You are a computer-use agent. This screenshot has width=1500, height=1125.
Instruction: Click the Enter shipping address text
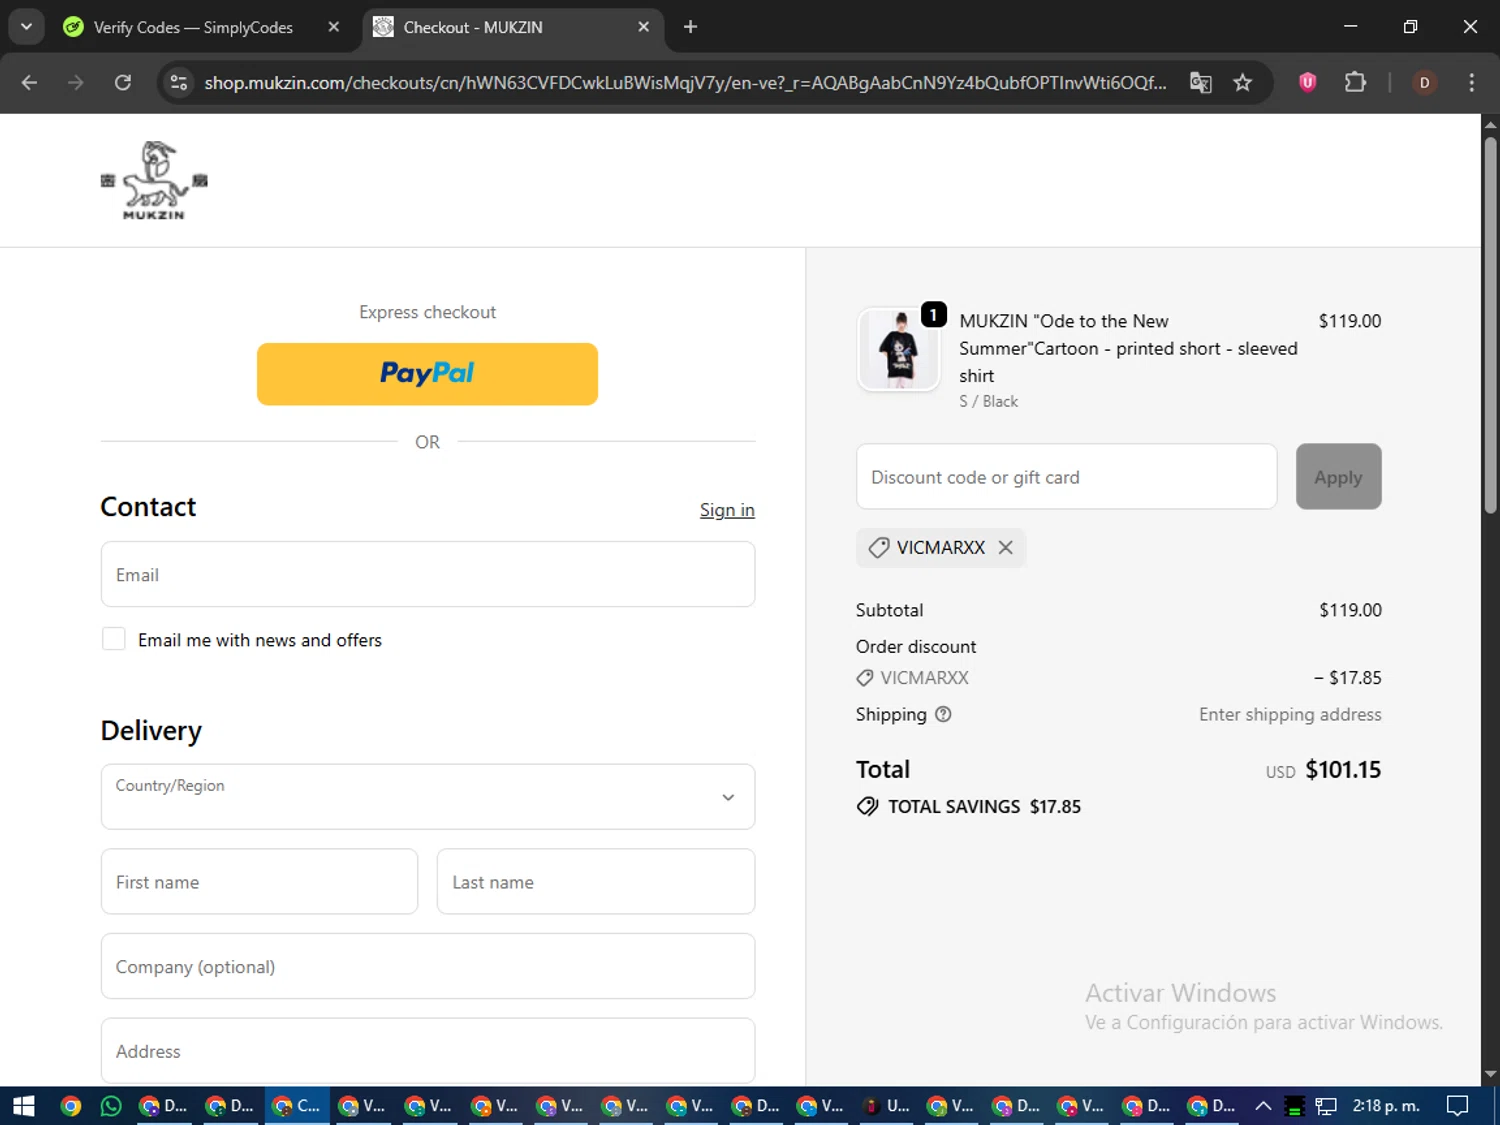tap(1290, 714)
